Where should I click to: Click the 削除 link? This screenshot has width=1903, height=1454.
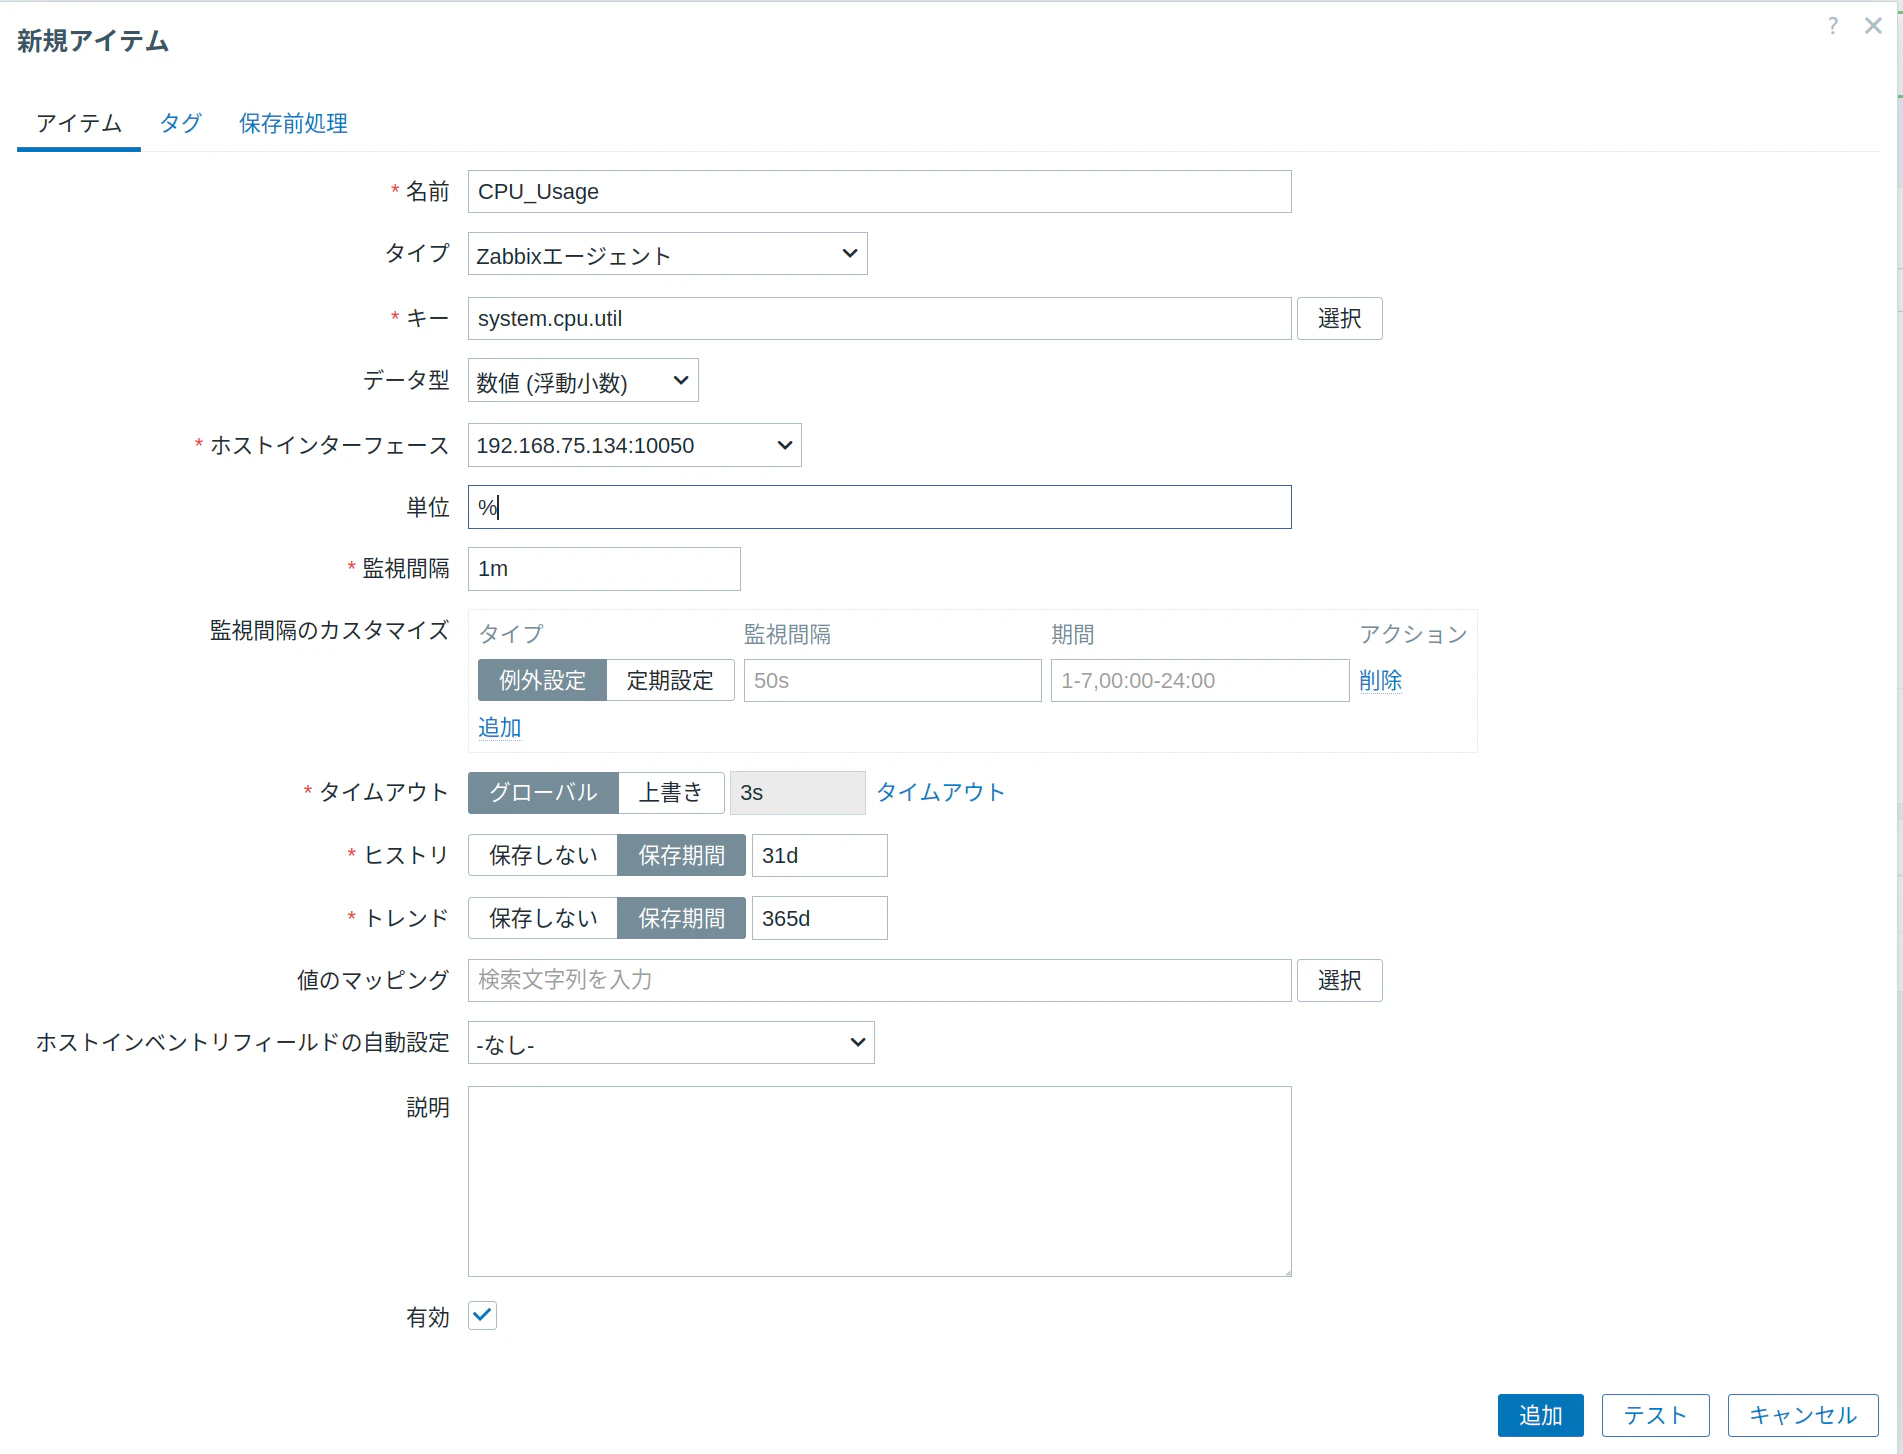coord(1380,681)
